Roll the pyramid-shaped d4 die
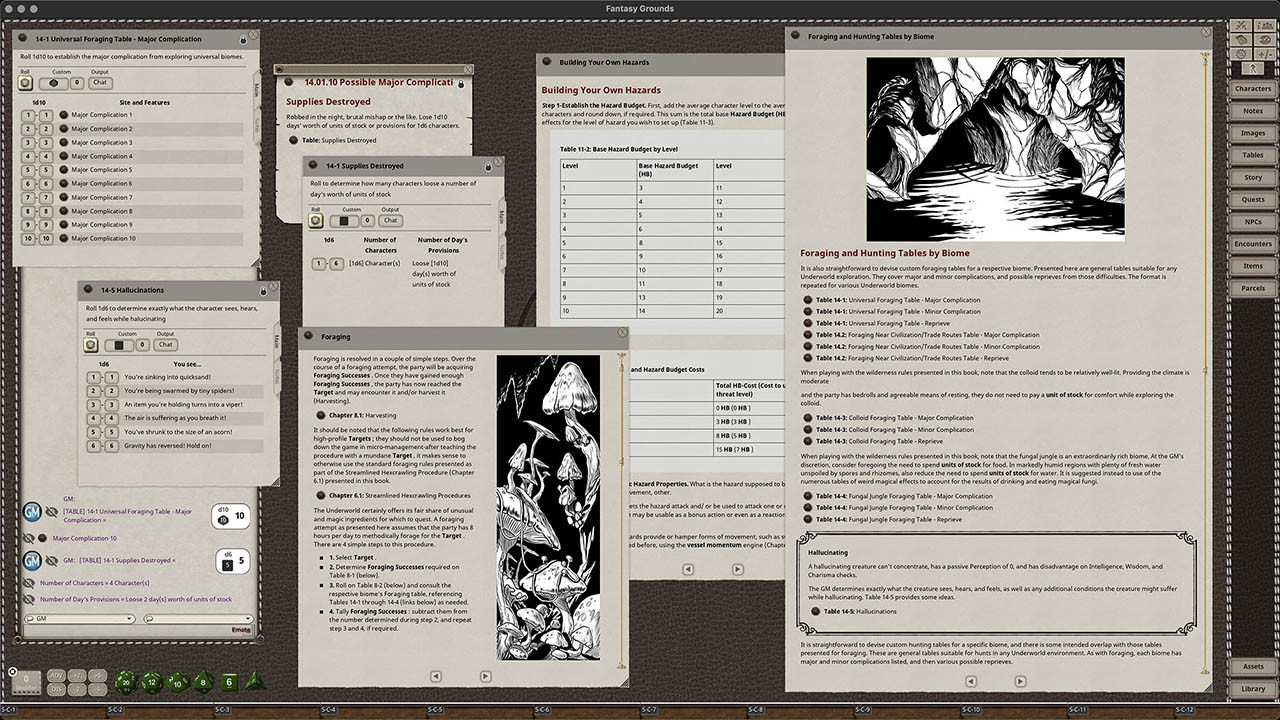 254,682
